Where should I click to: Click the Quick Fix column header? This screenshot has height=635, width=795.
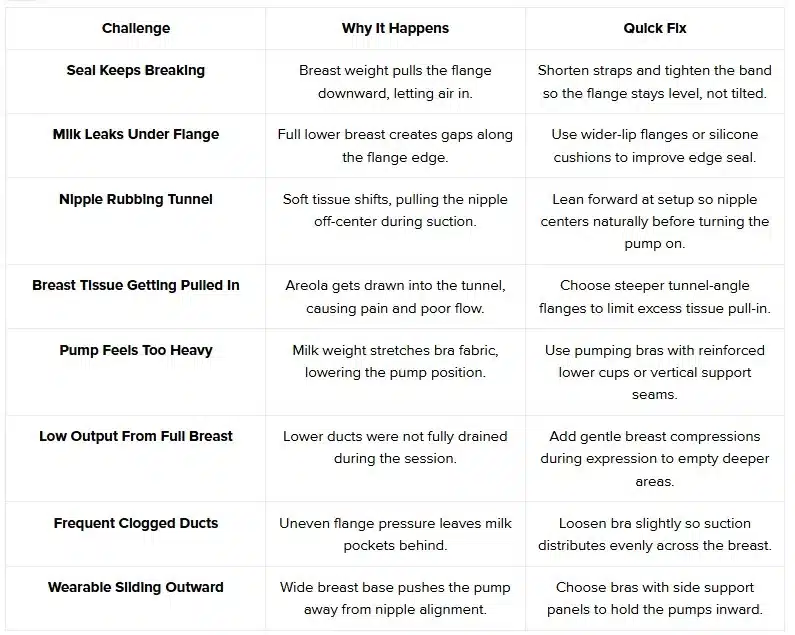click(x=655, y=28)
